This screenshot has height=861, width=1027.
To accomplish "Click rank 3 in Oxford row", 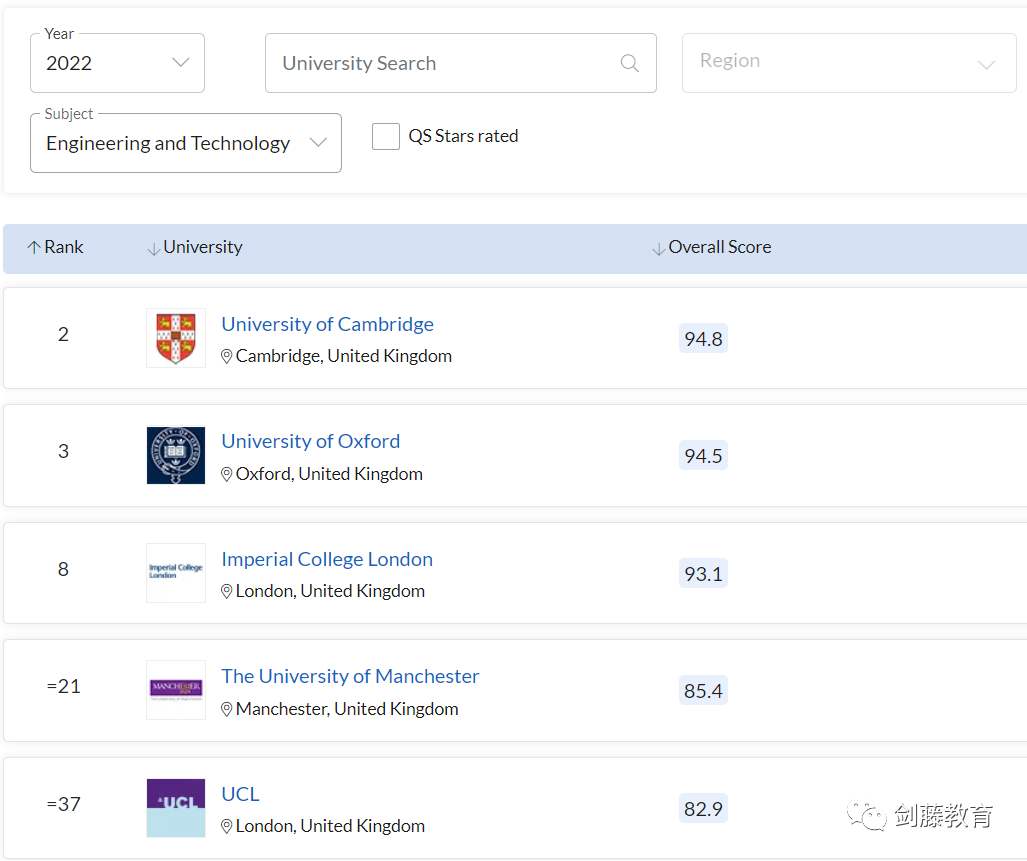I will tap(63, 451).
